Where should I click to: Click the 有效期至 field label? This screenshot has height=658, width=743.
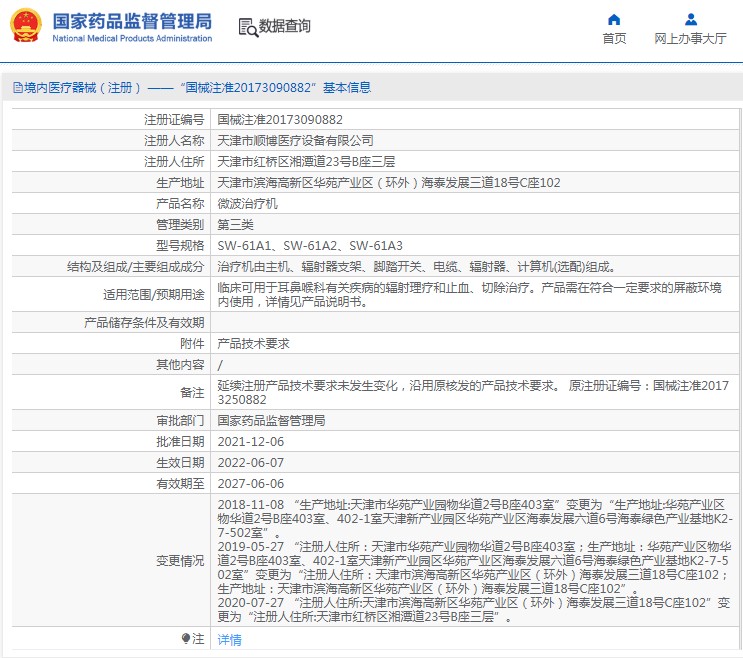[x=180, y=484]
